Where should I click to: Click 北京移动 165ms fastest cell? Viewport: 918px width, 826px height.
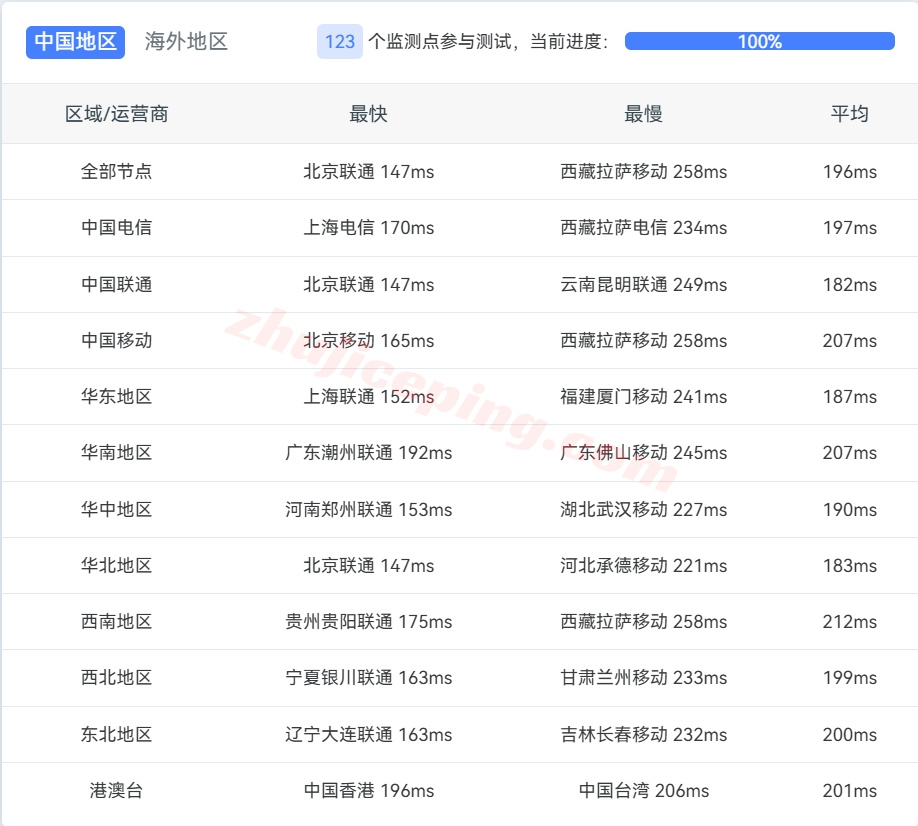[x=368, y=341]
